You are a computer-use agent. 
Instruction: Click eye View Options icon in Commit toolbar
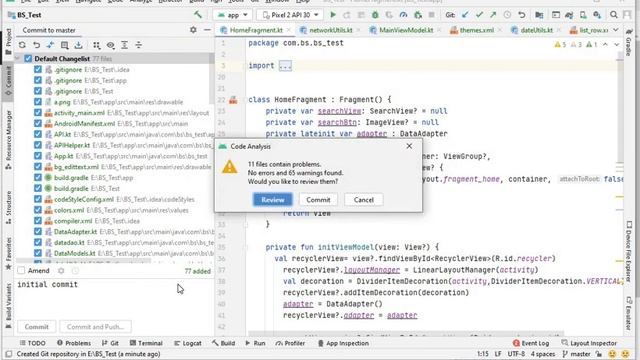coord(111,45)
